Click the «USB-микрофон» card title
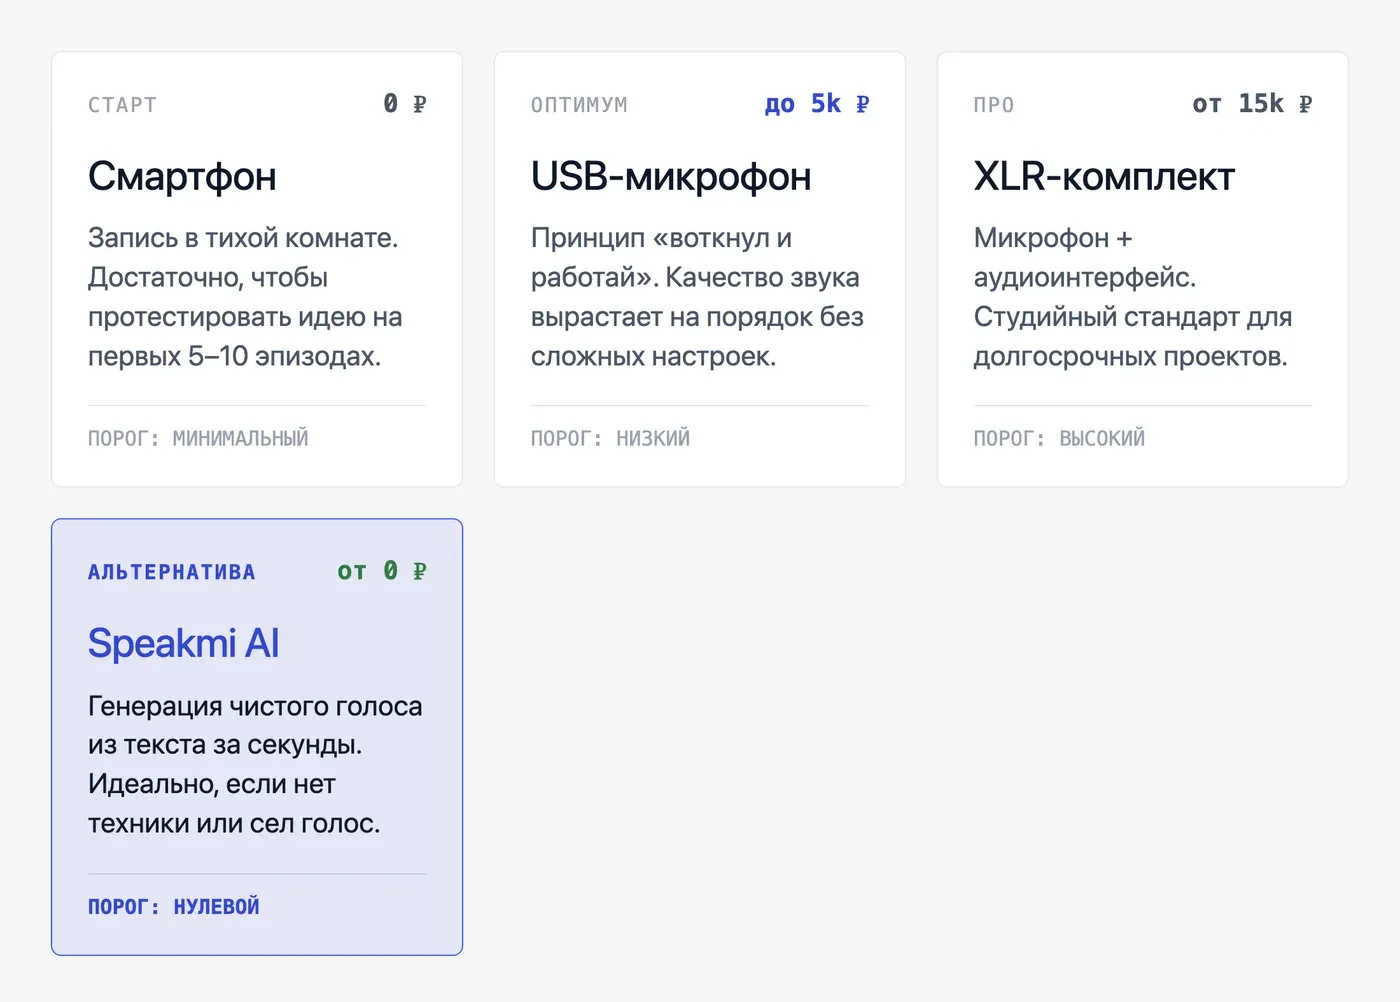 click(x=671, y=177)
